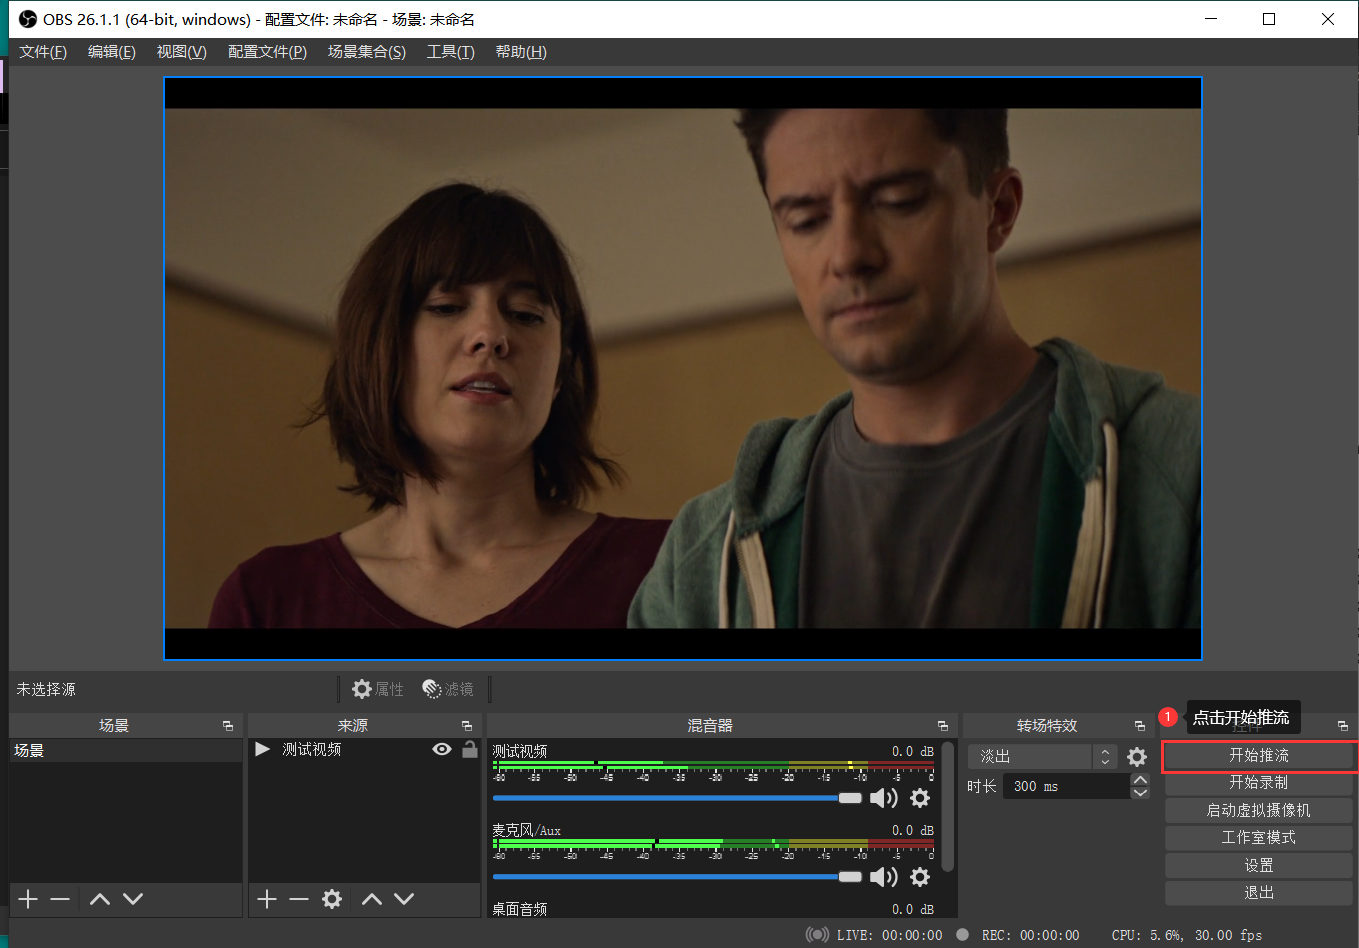
Task: Click the 桌面音频 mixer channel label
Action: point(520,909)
